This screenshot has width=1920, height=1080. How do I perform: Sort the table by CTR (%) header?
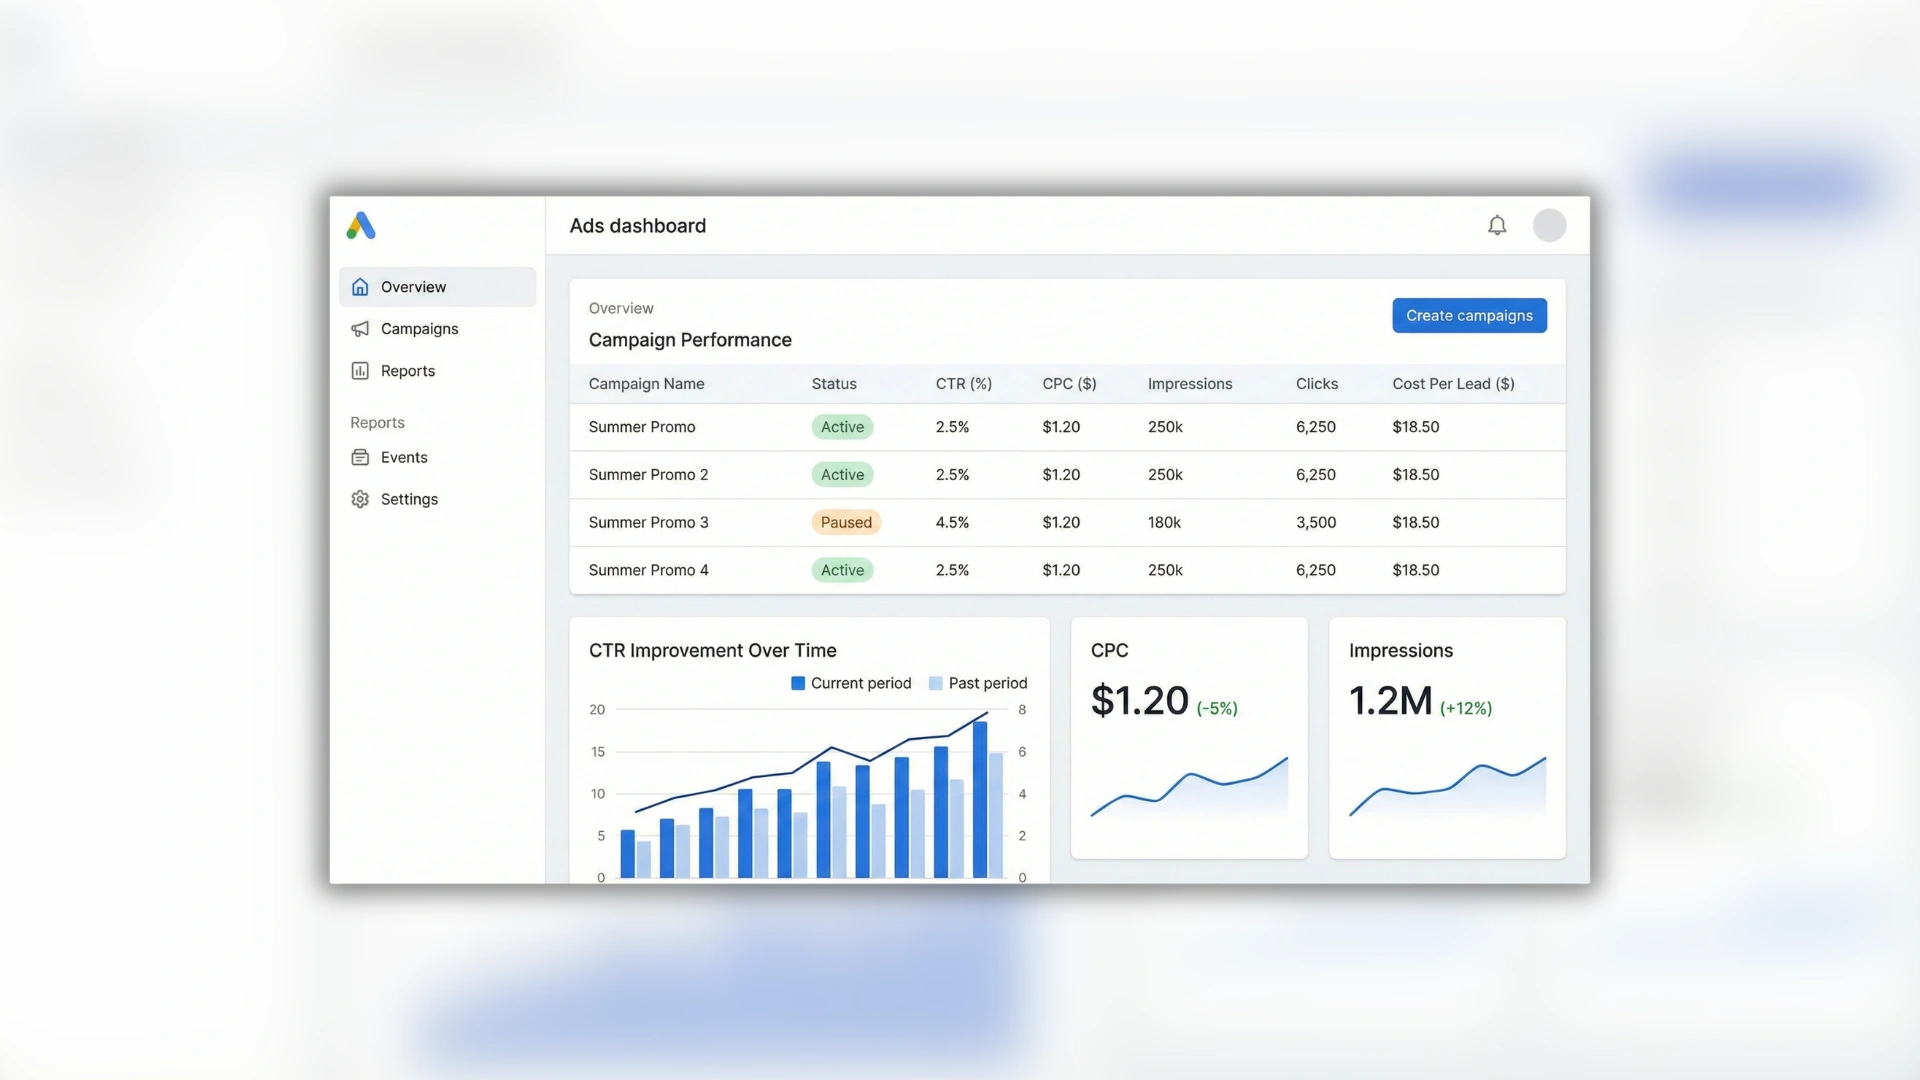coord(963,383)
